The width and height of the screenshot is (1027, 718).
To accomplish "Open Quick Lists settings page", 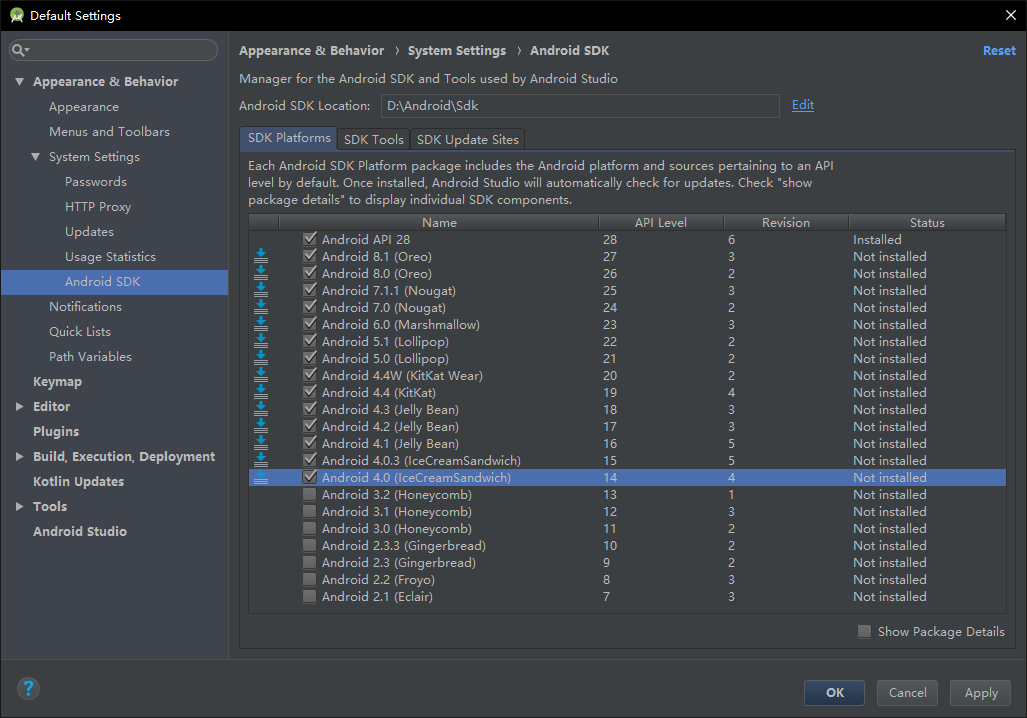I will pos(80,331).
